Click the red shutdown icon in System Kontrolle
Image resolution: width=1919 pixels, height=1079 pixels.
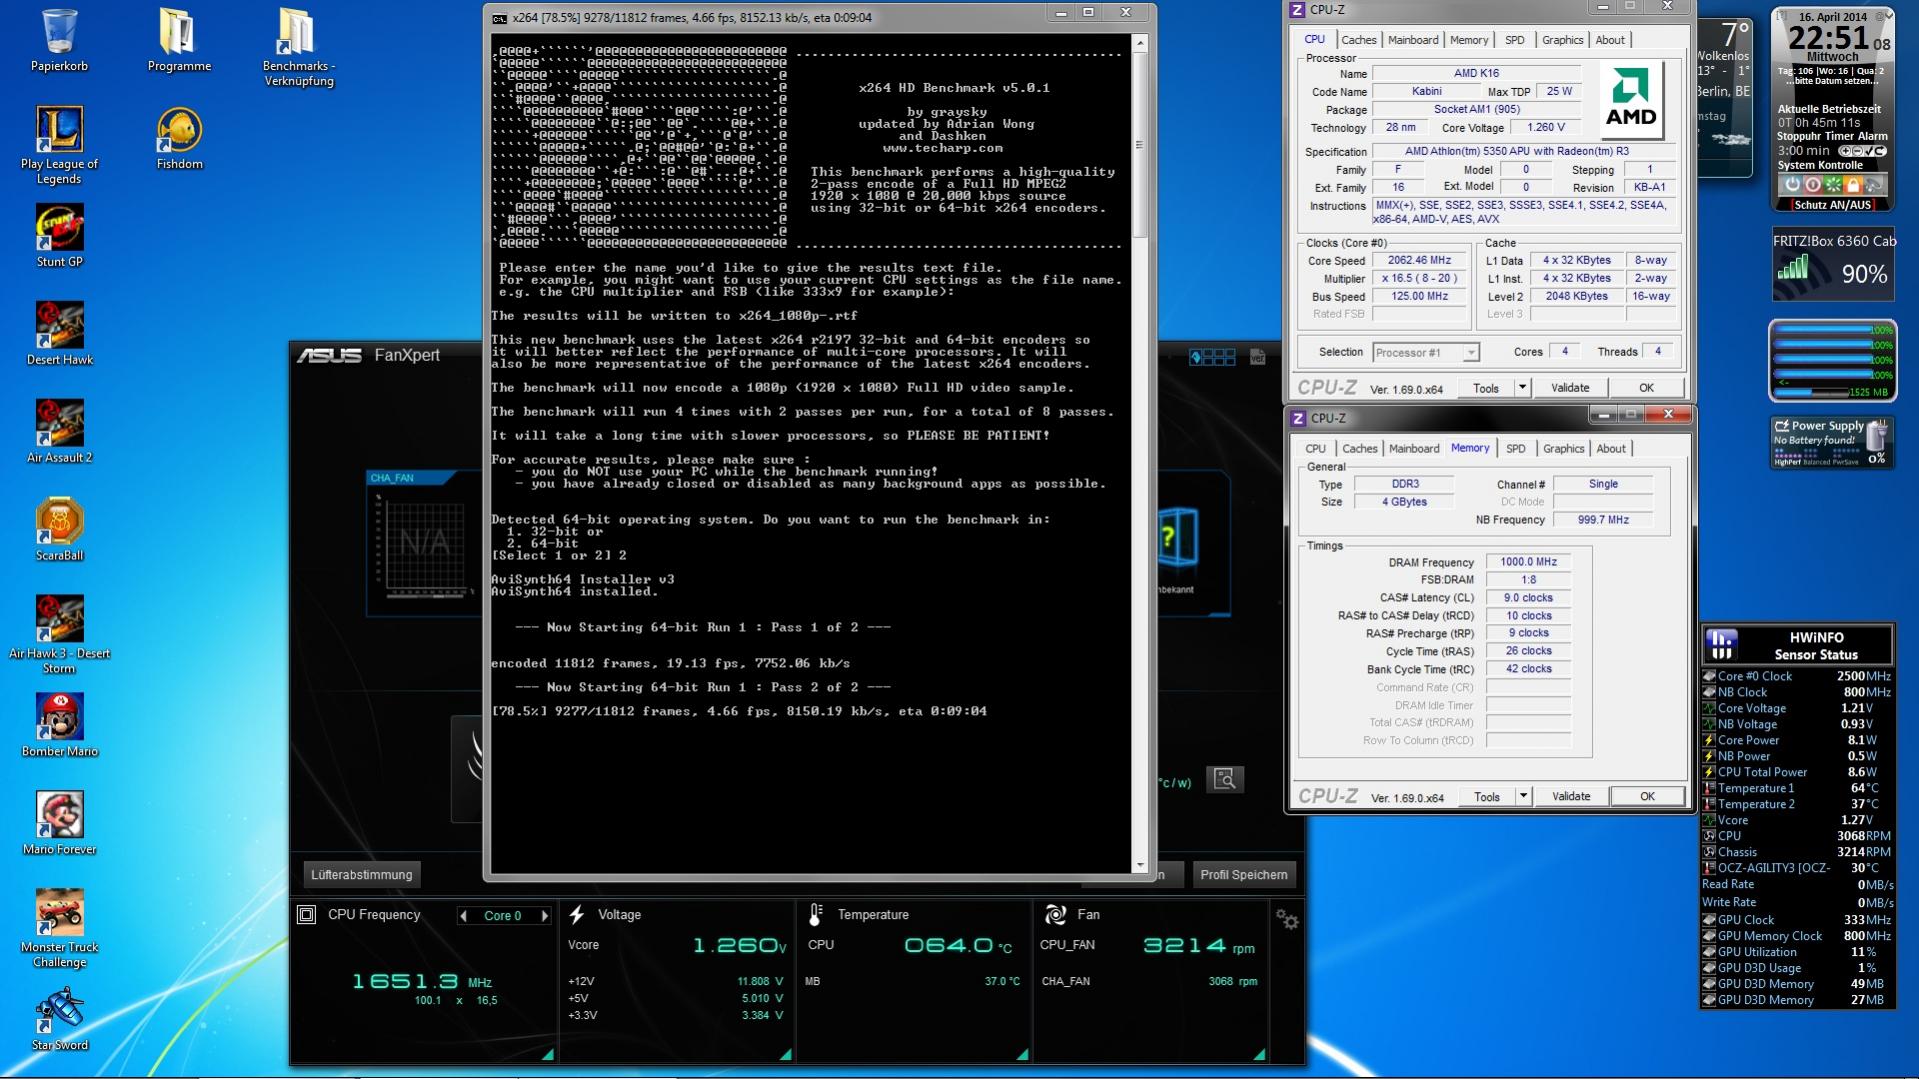tap(1812, 185)
